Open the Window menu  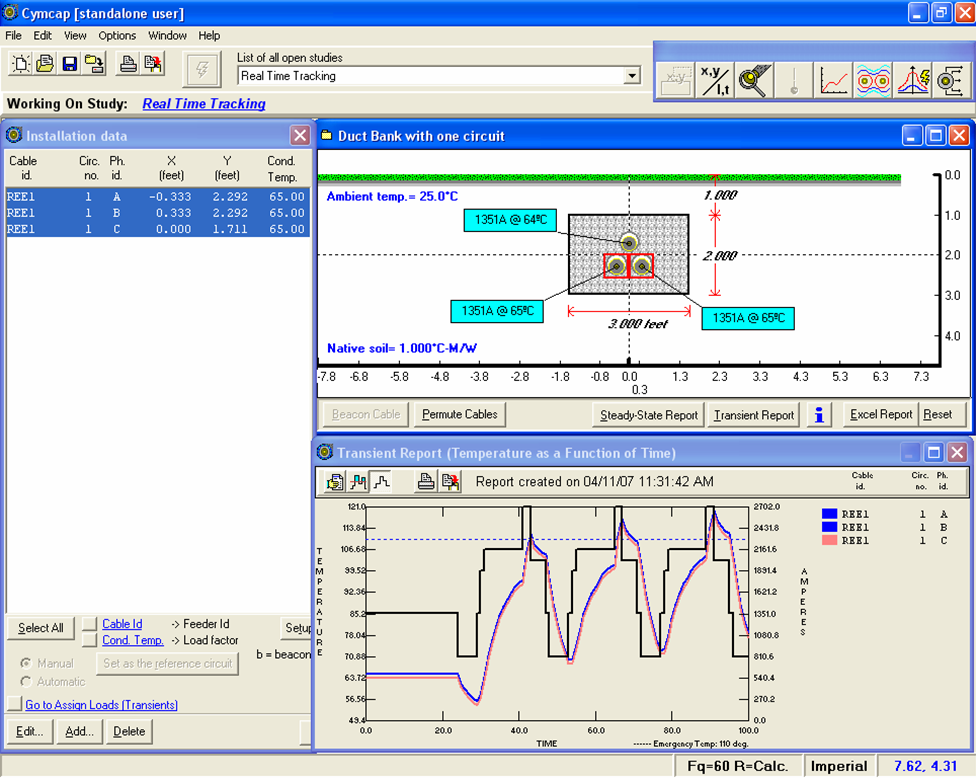167,35
